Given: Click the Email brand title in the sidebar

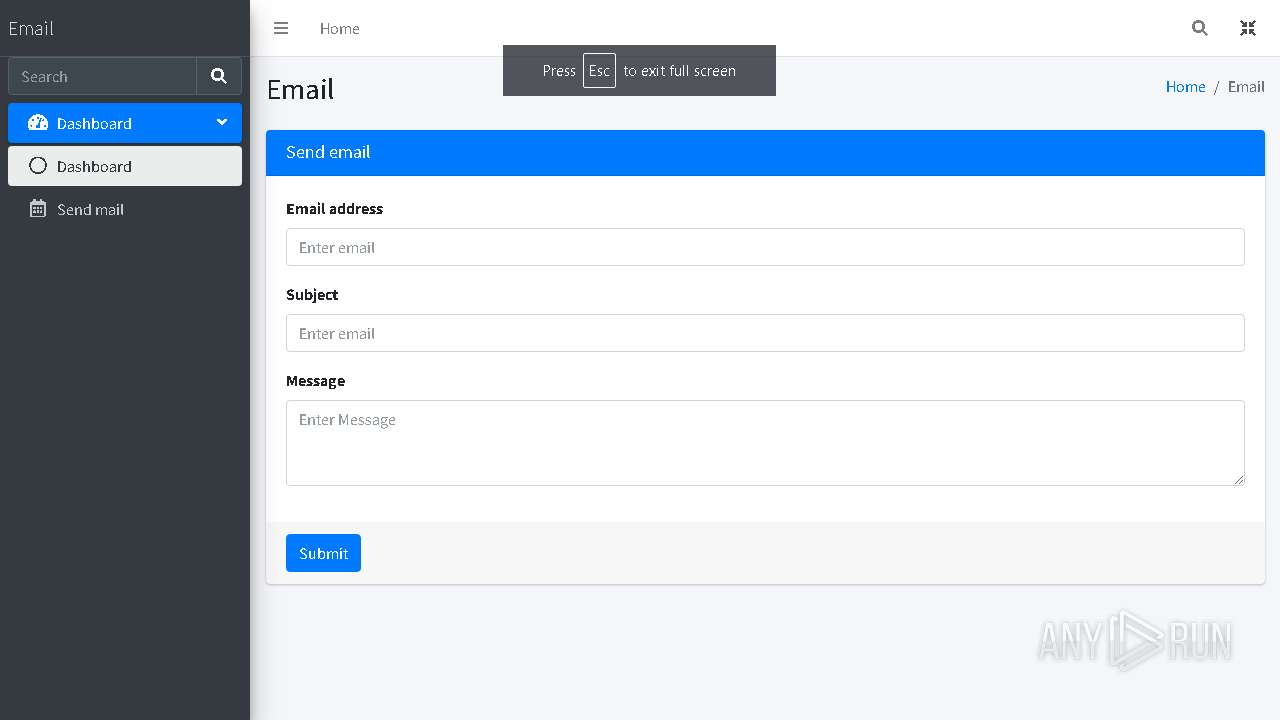Looking at the screenshot, I should (31, 28).
